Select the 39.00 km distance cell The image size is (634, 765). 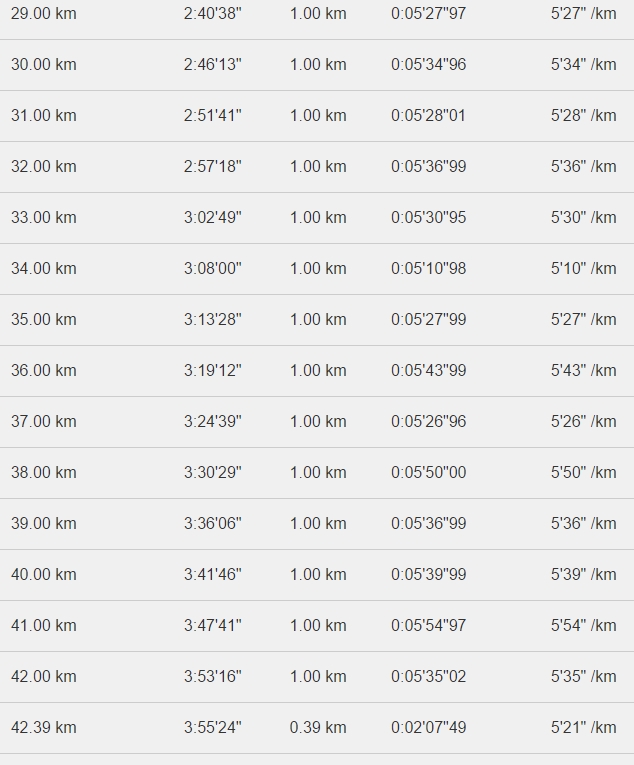pos(43,523)
